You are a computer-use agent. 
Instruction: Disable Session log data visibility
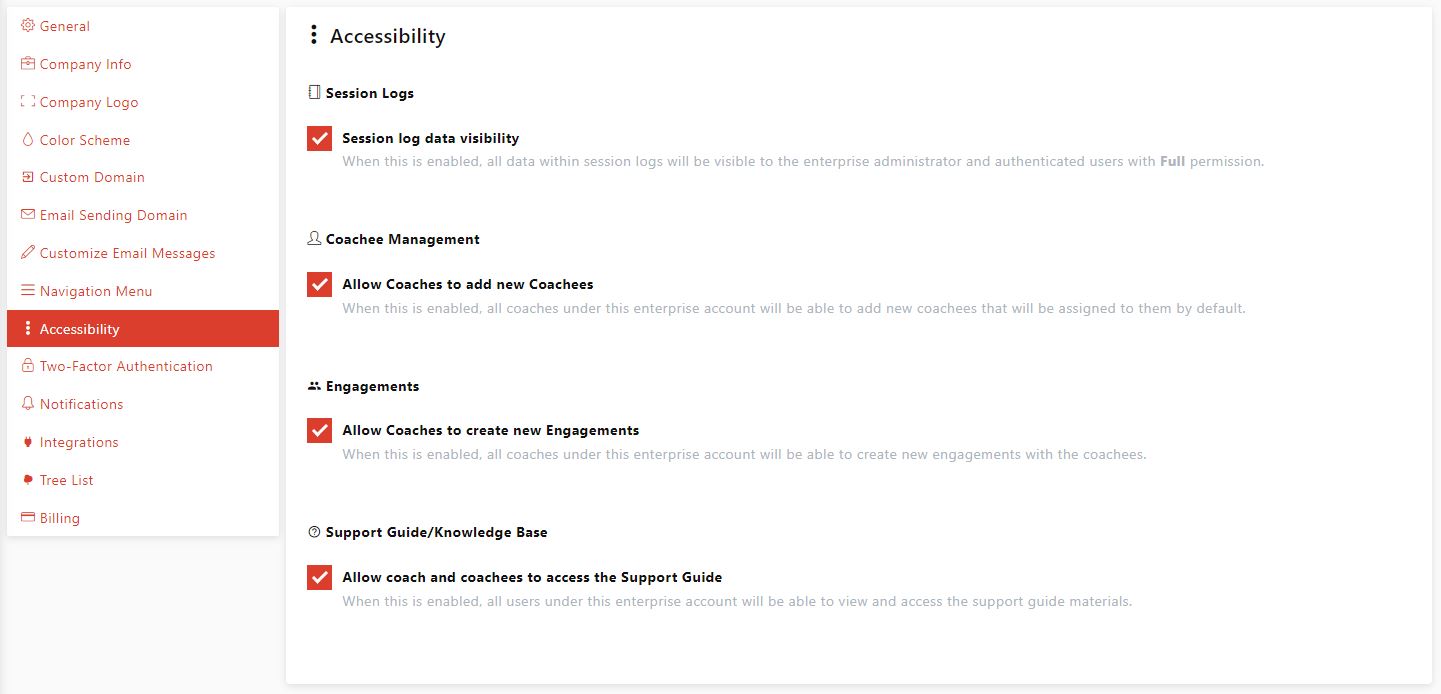click(318, 138)
